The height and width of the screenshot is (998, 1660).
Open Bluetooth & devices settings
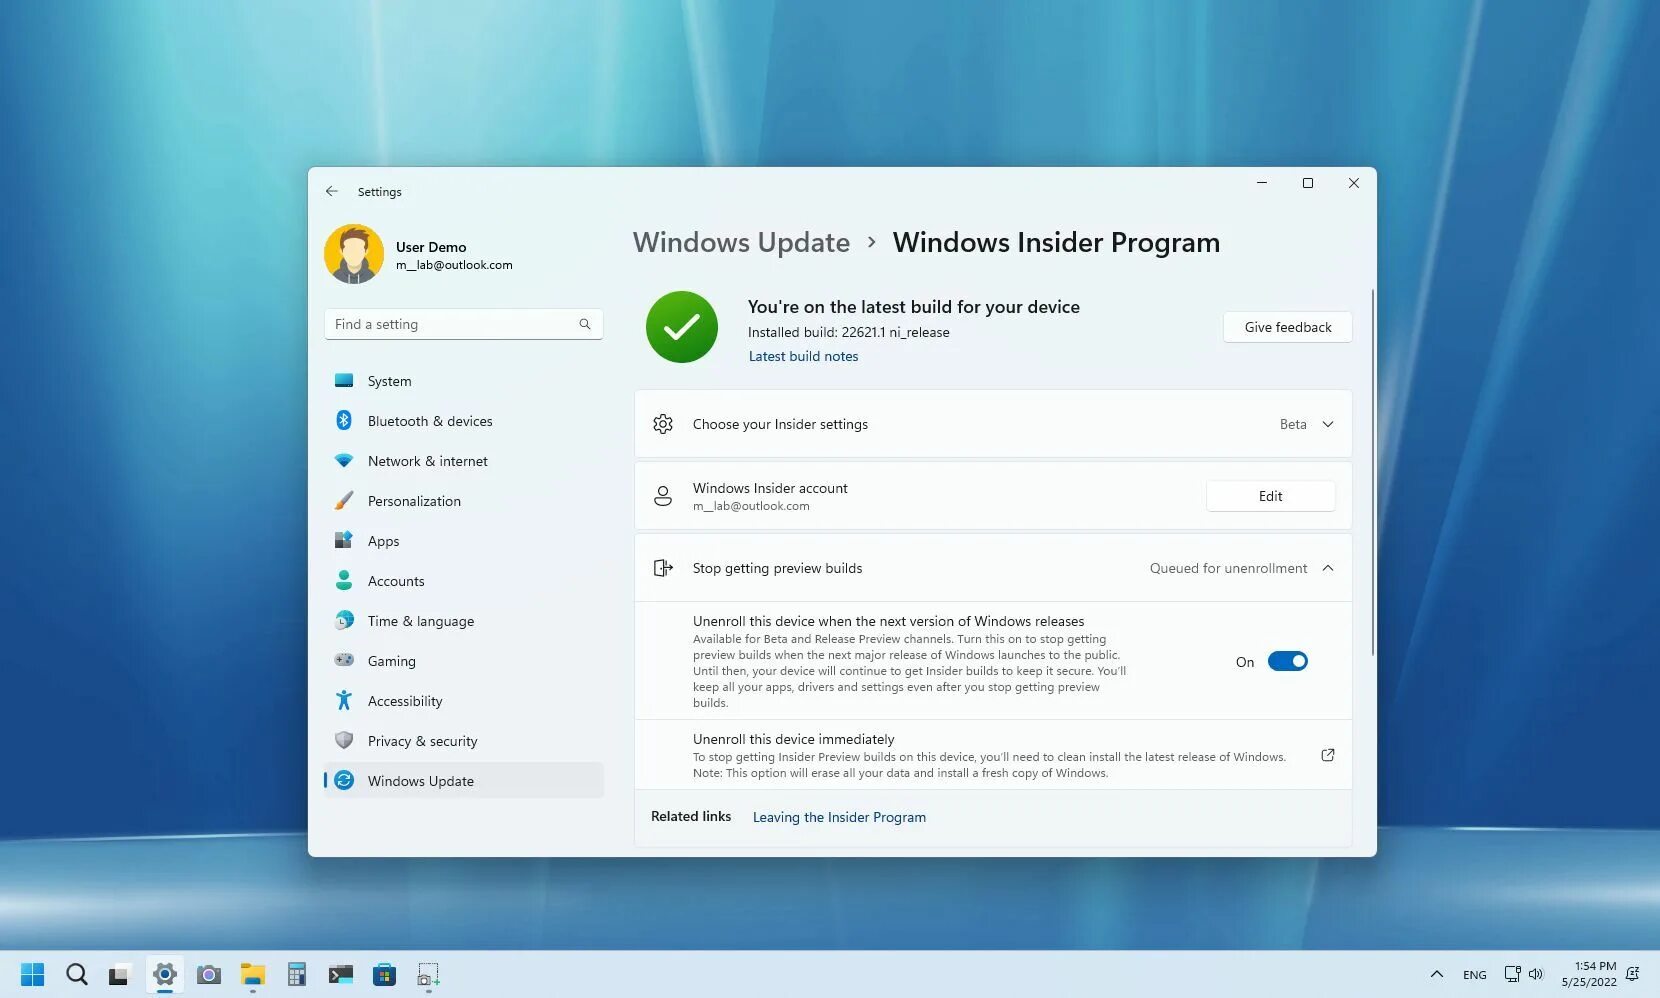pyautogui.click(x=464, y=421)
